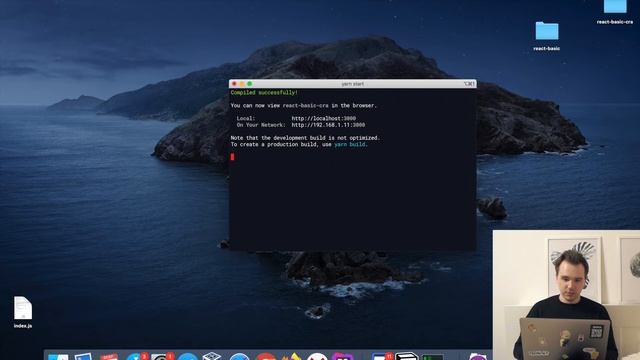Select the index.js file on the desktop

point(23,308)
